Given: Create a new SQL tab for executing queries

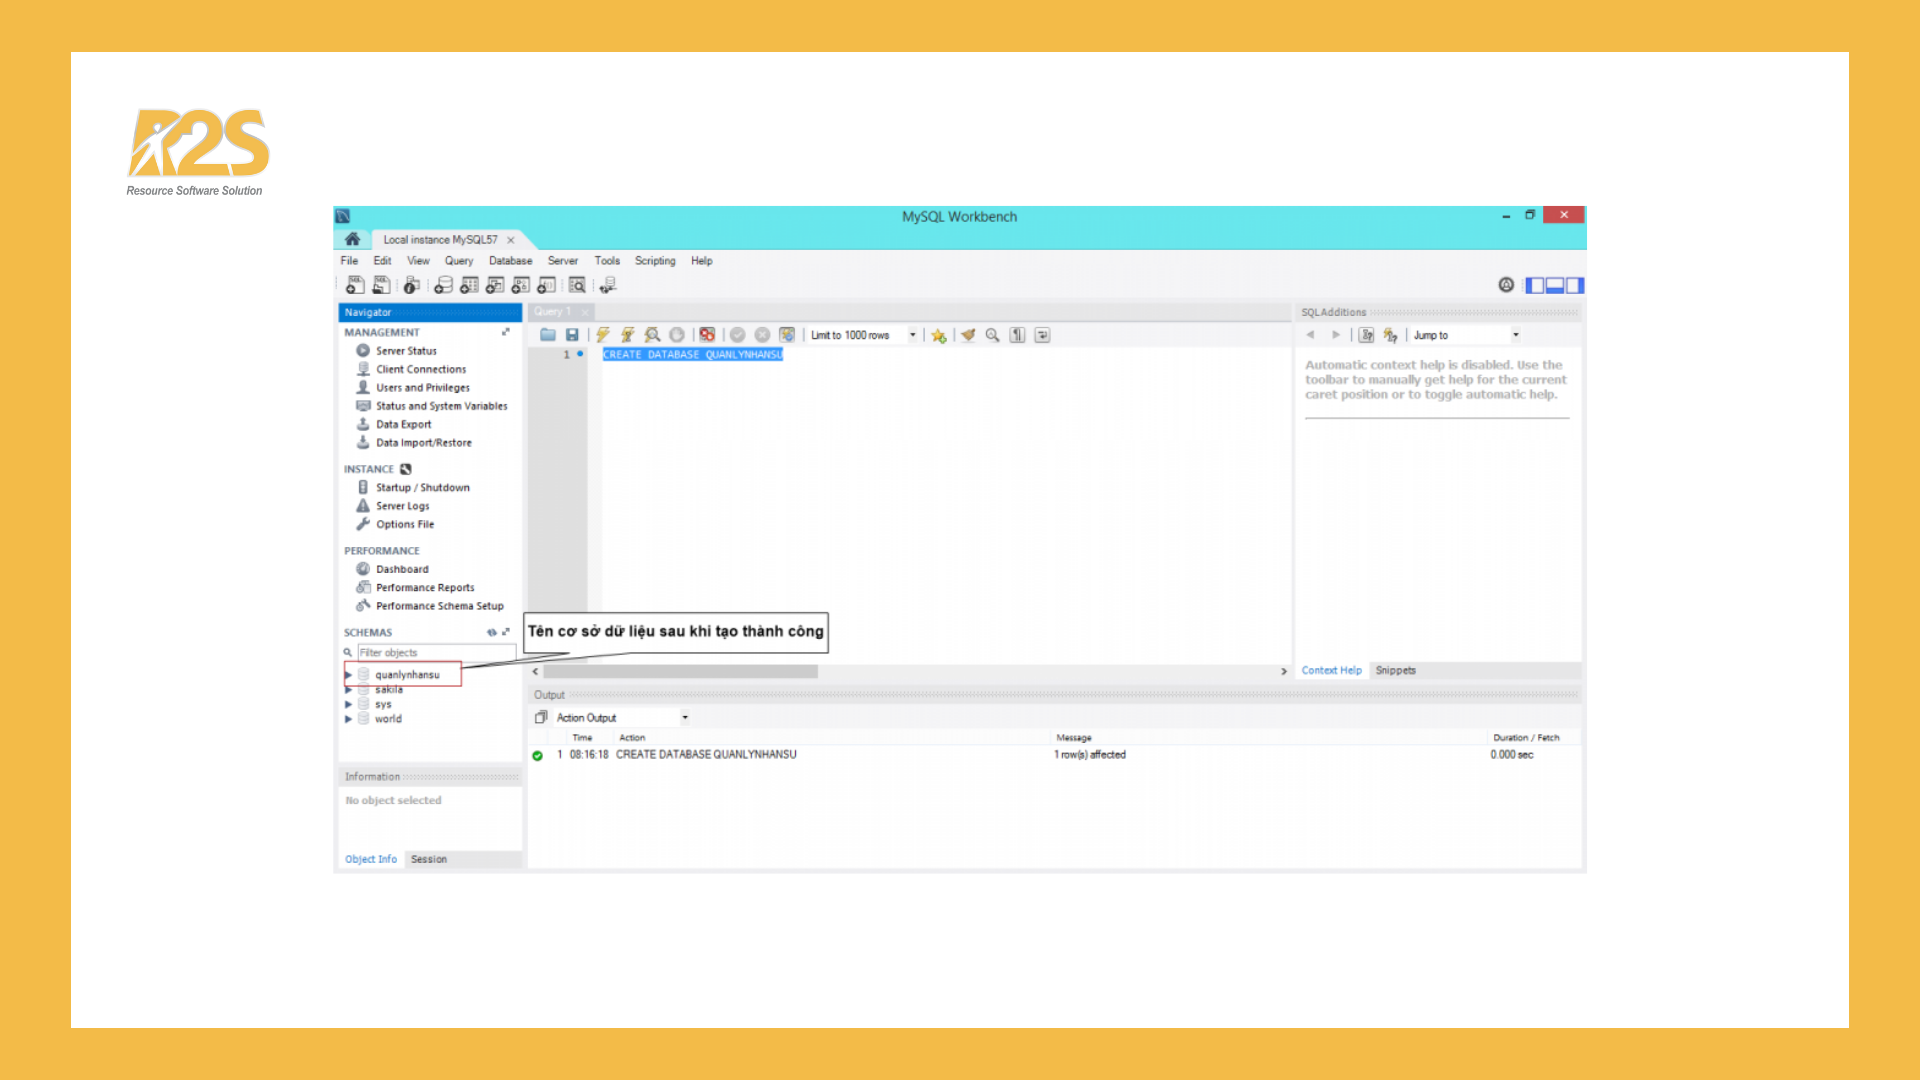Looking at the screenshot, I should click(355, 285).
